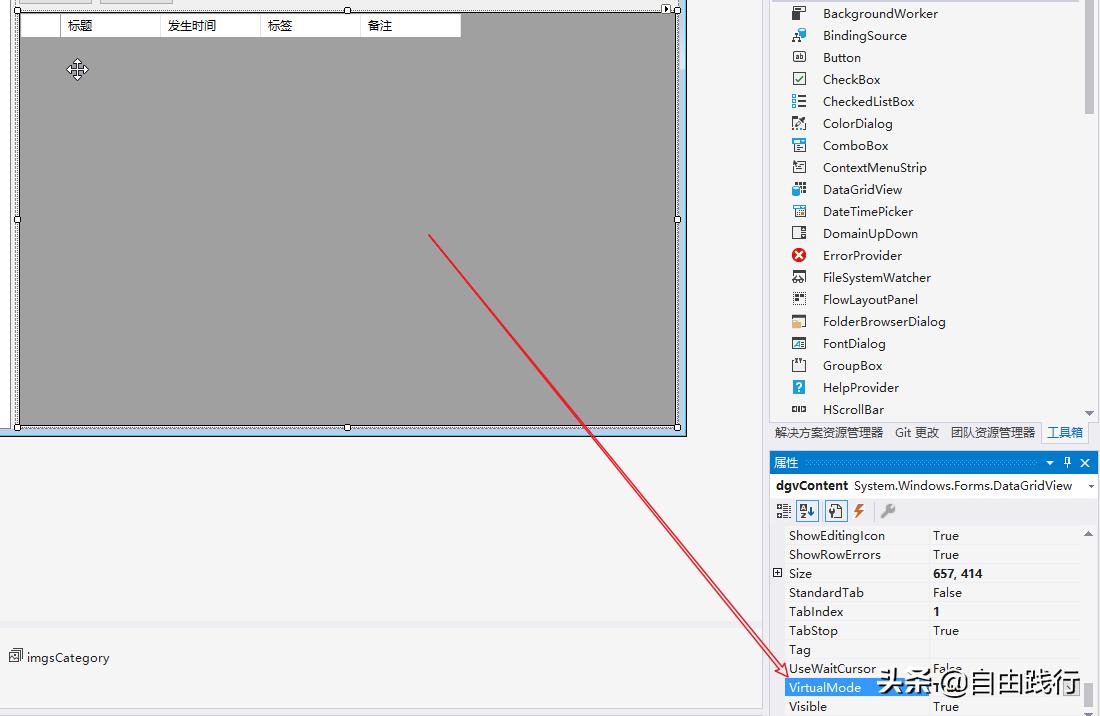
Task: Switch to the 团队资源管理器 tab
Action: 993,433
